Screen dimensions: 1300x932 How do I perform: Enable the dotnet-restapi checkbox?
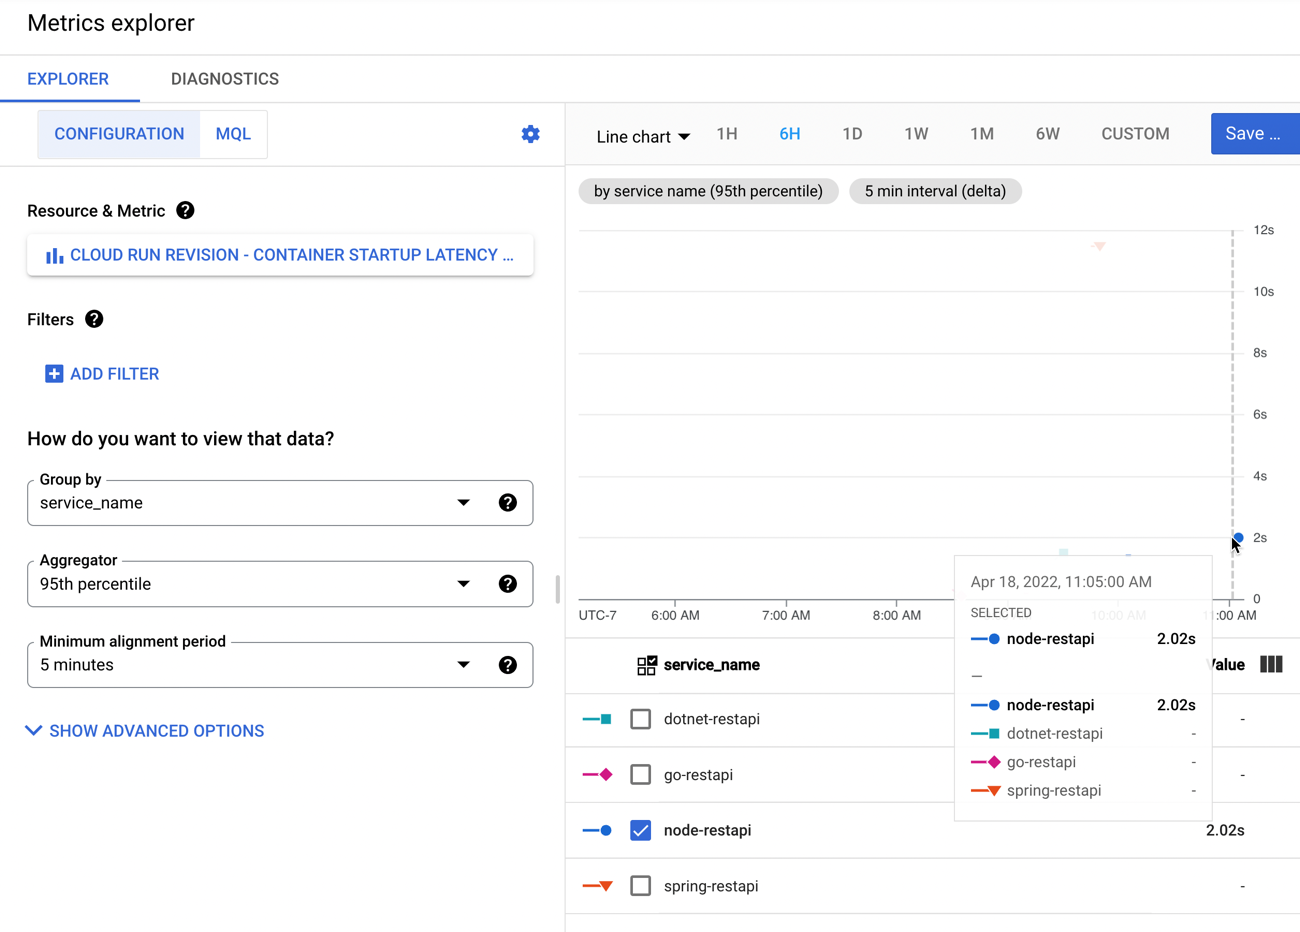coord(641,719)
